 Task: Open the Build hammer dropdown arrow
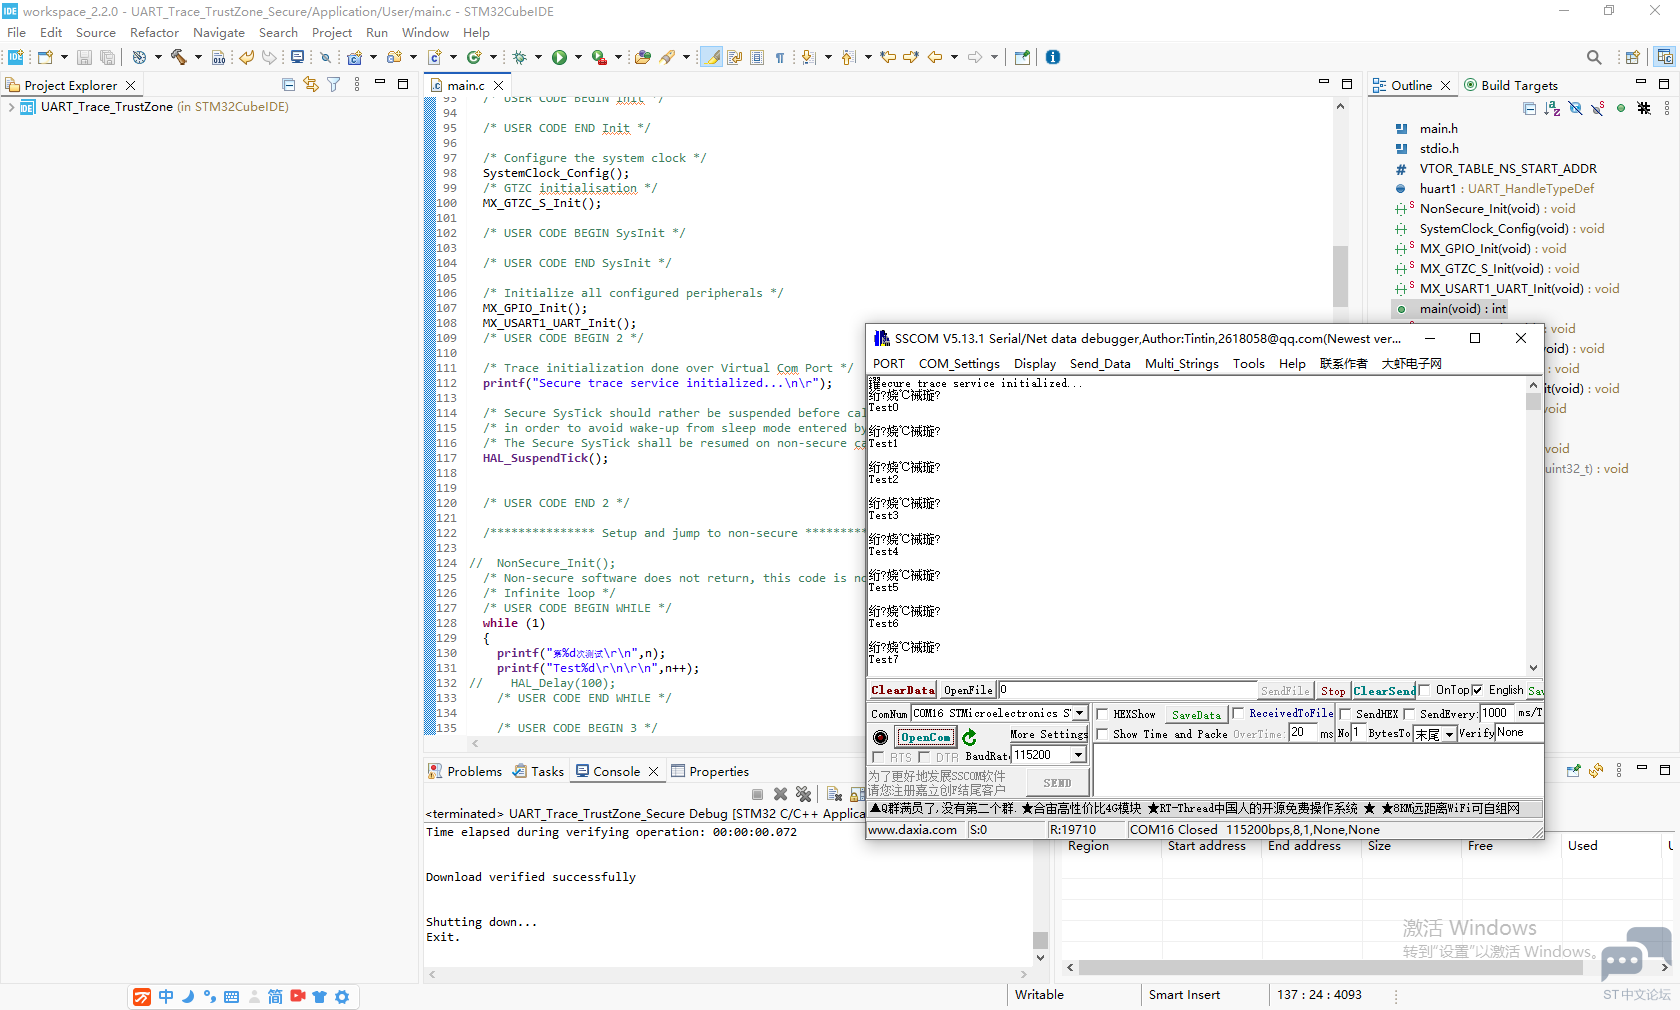[198, 57]
